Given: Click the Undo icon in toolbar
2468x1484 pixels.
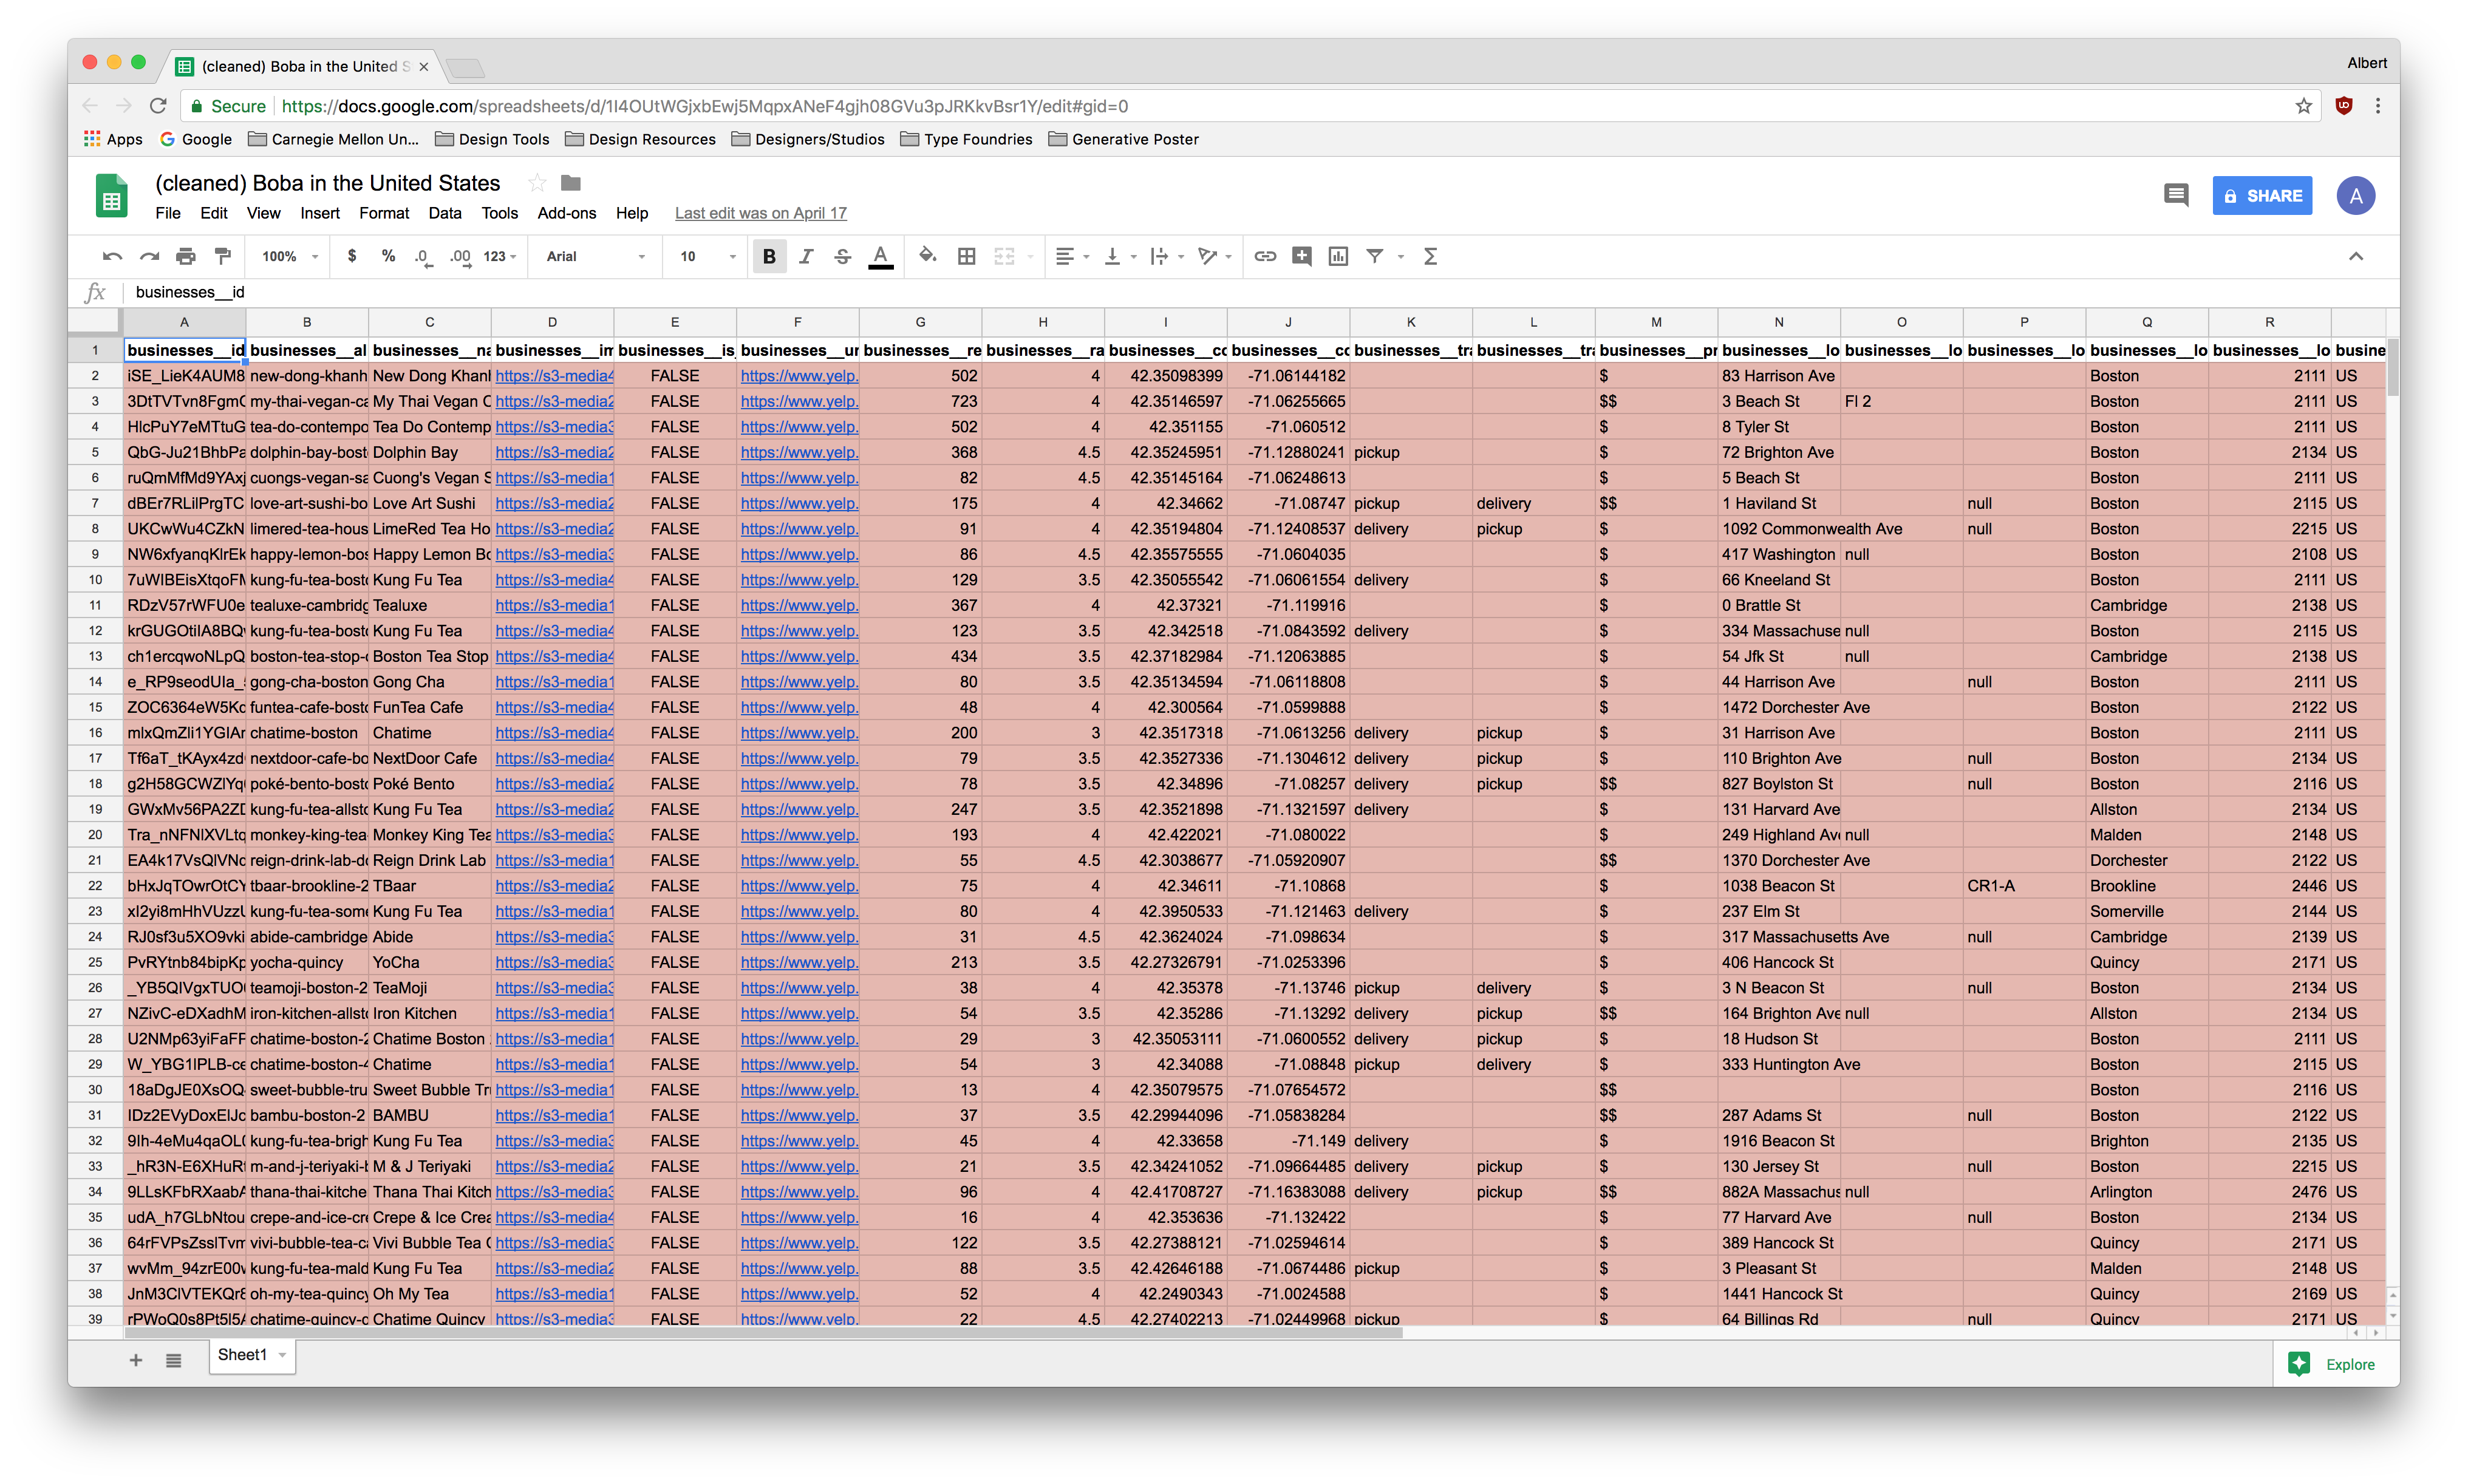Looking at the screenshot, I should [112, 257].
